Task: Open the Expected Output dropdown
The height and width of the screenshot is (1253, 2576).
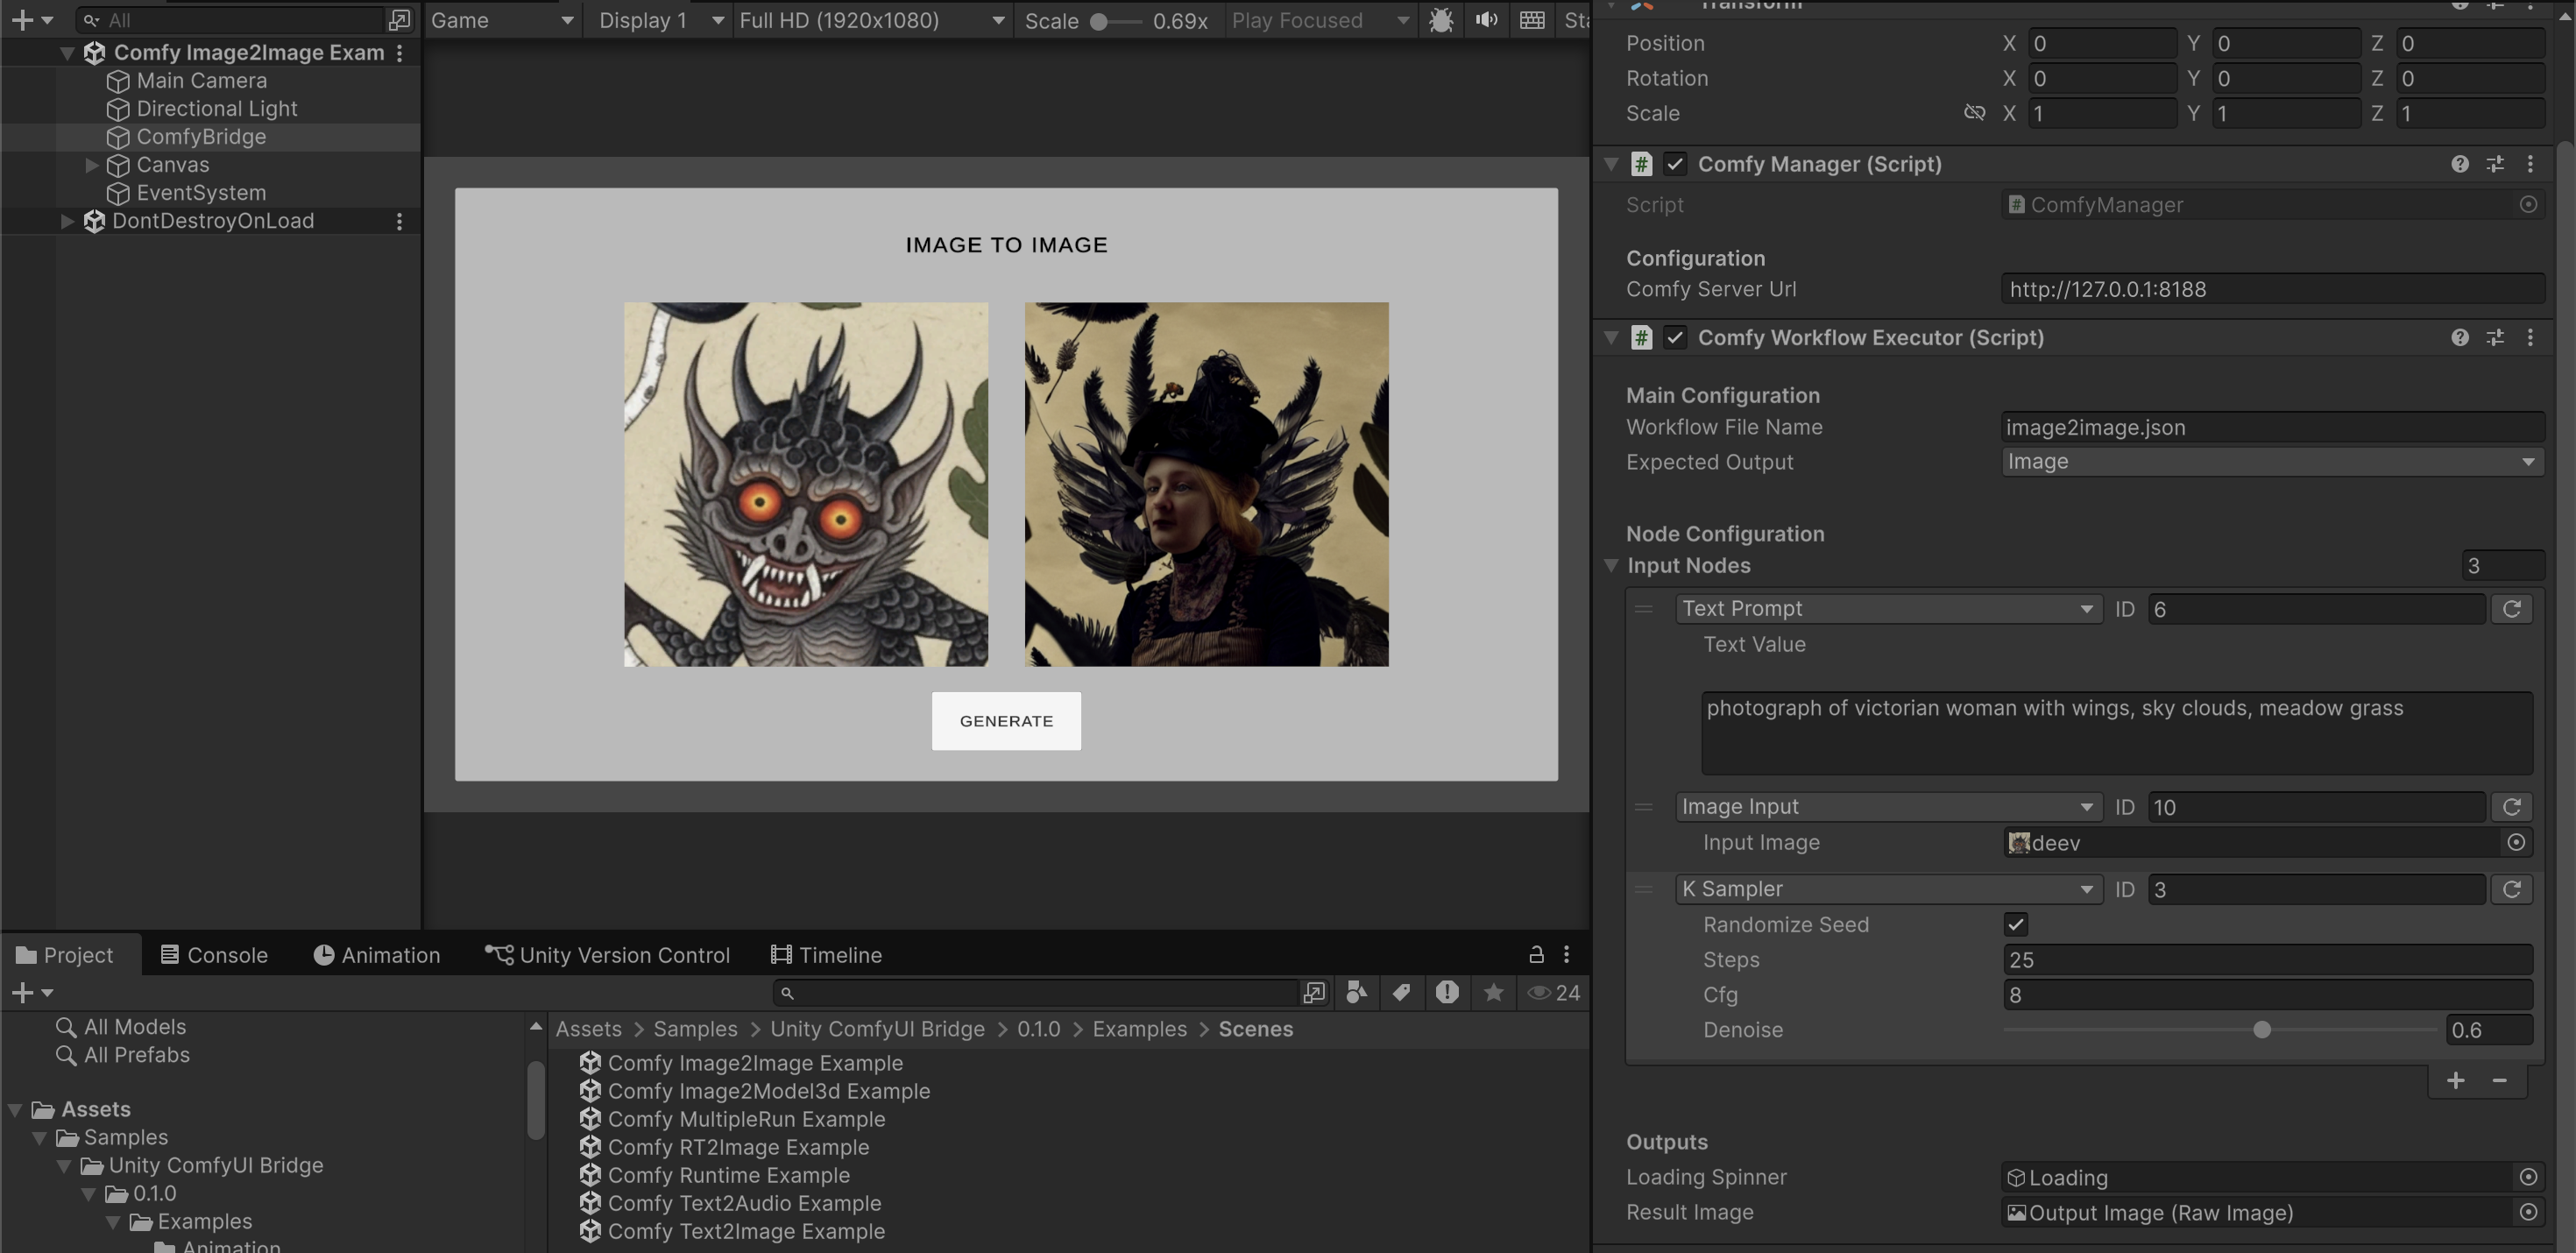Action: tap(2271, 462)
